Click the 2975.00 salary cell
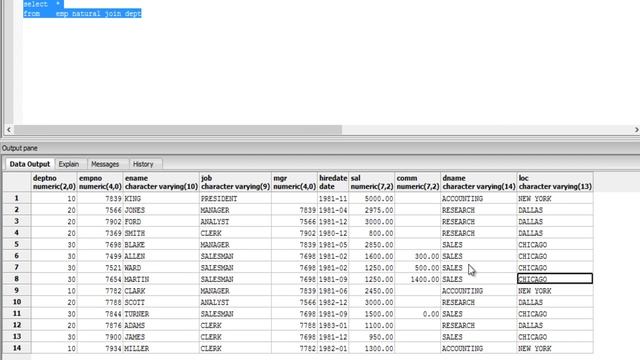640x360 pixels. [x=371, y=210]
